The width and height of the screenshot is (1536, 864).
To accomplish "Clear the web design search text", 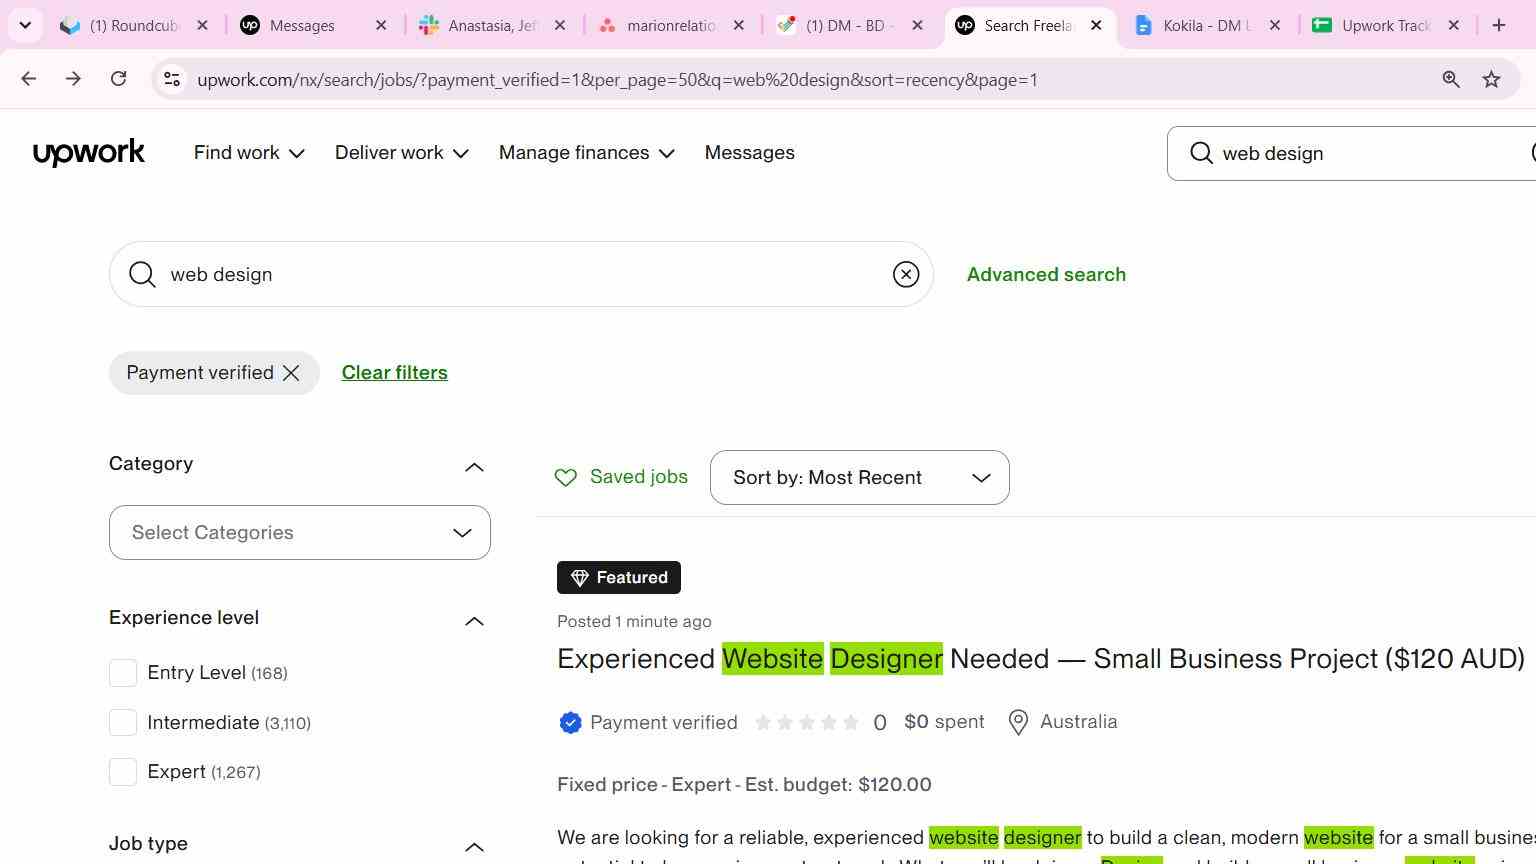I will [x=906, y=274].
